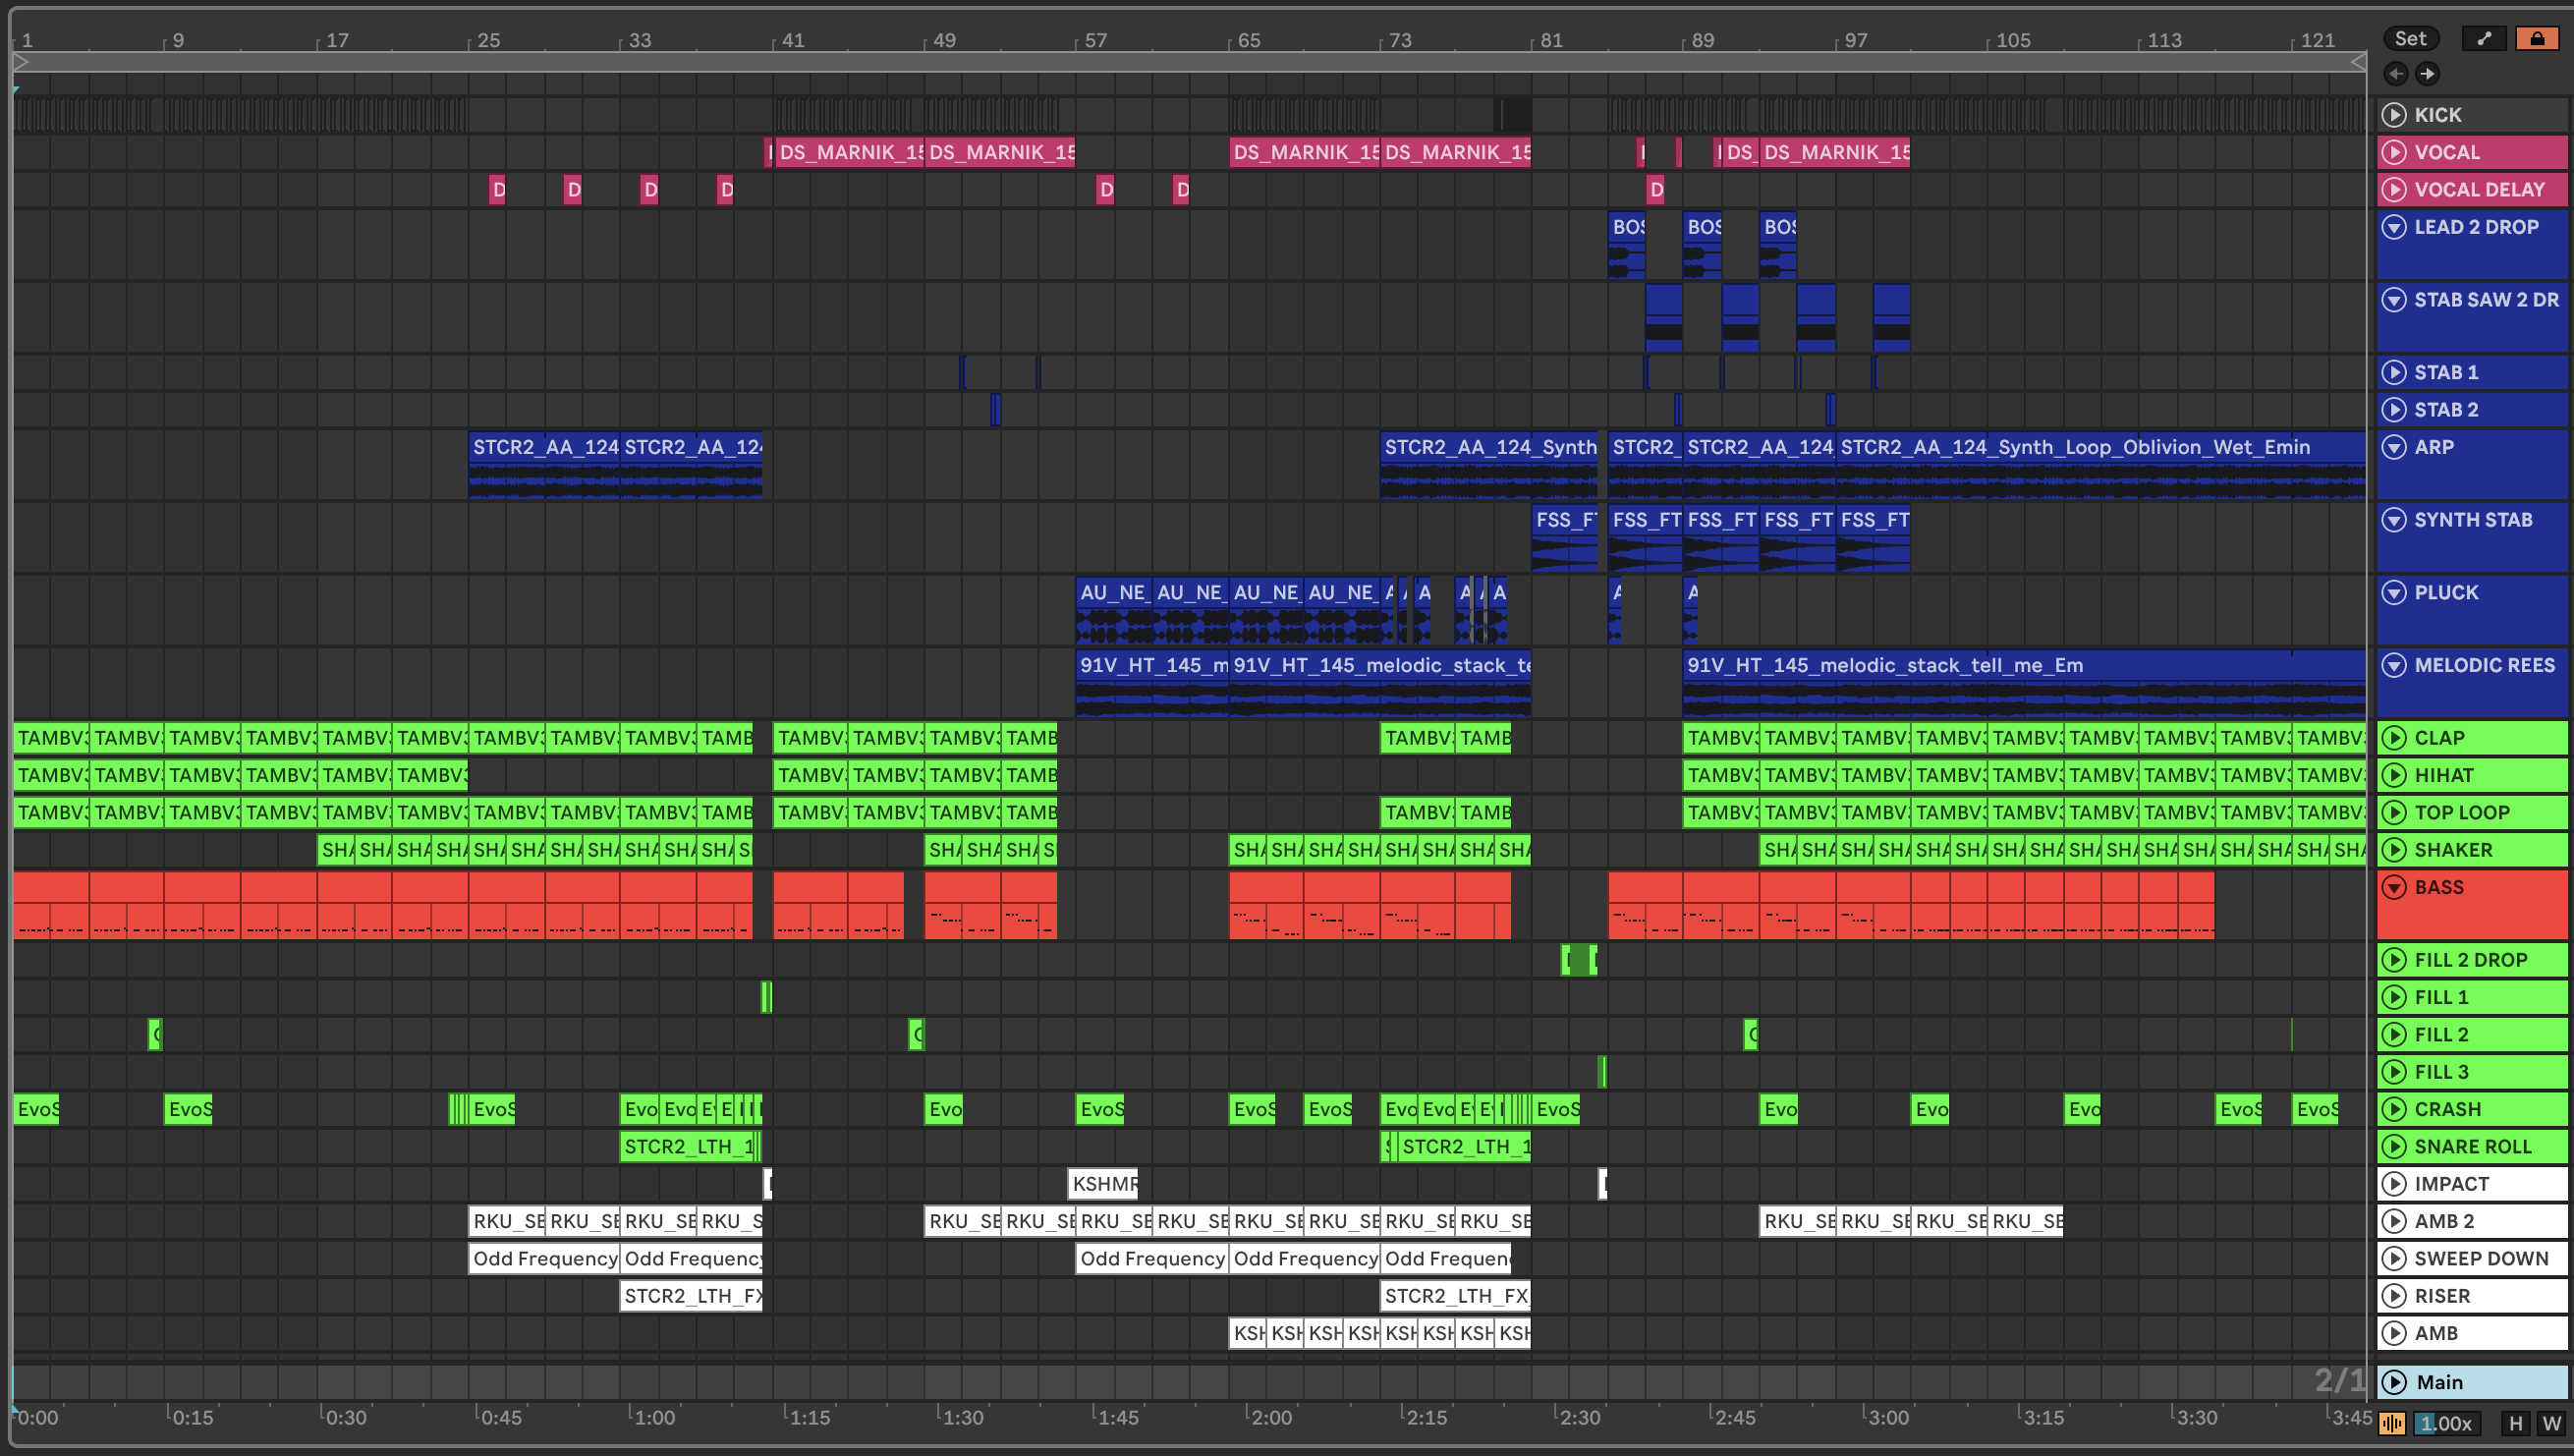This screenshot has height=1456, width=2574.
Task: Unfold the CRASH track
Action: point(2394,1109)
